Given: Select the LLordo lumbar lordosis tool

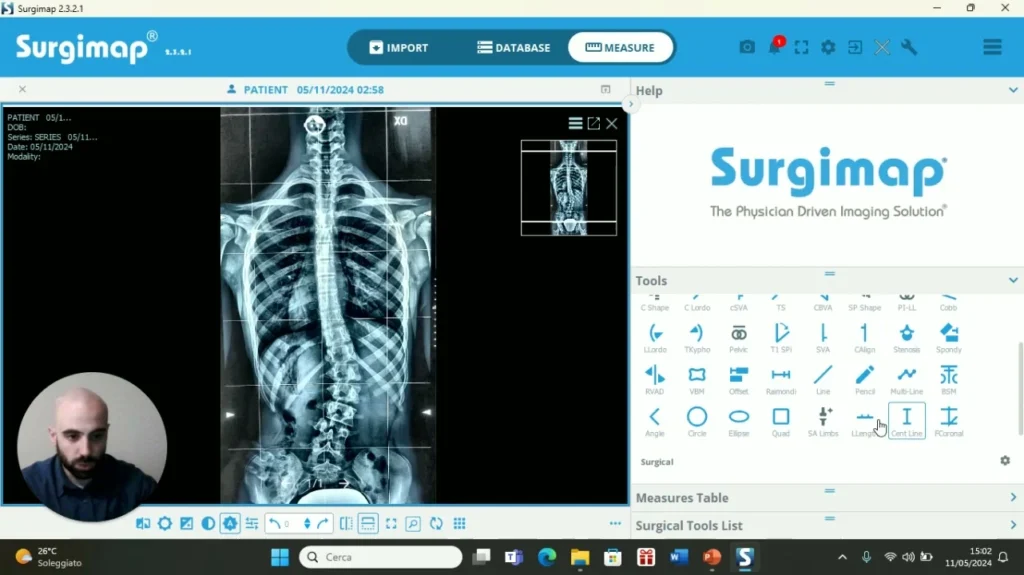Looking at the screenshot, I should (x=655, y=338).
